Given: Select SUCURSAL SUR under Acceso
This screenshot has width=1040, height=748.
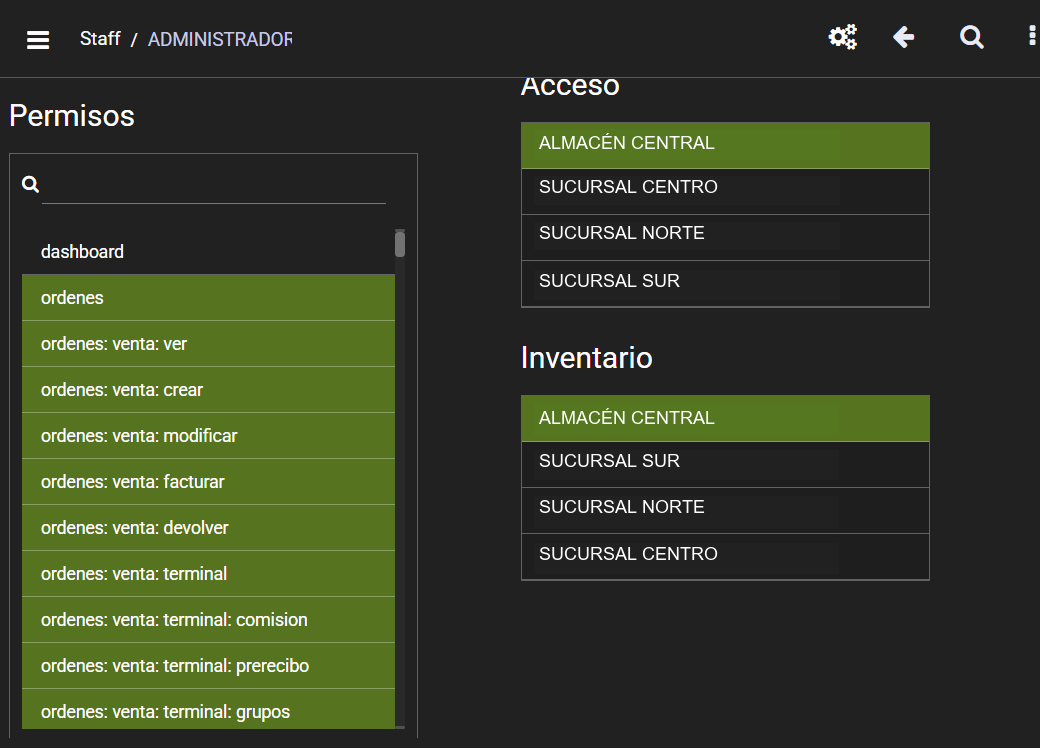Looking at the screenshot, I should (x=725, y=284).
